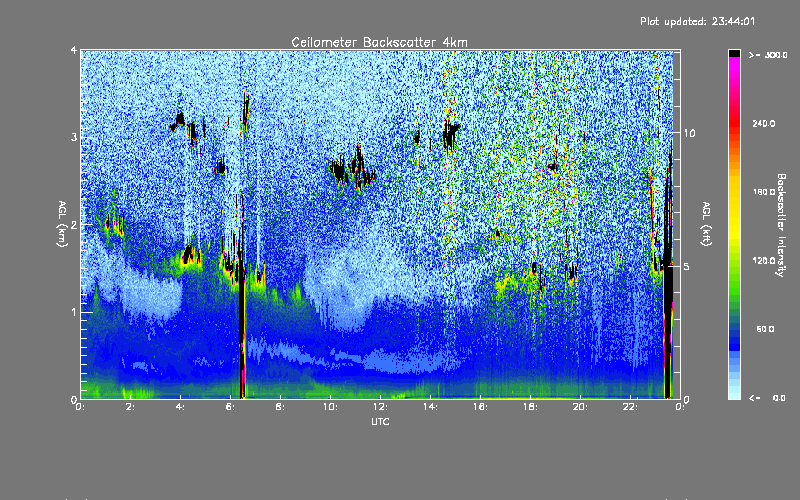Click the "120.0" colorbar tick label
Screen dimensions: 800x500
click(x=764, y=260)
